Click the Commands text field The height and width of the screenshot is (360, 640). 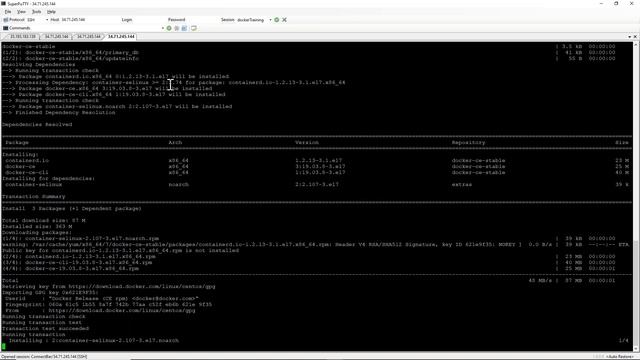tap(96, 28)
